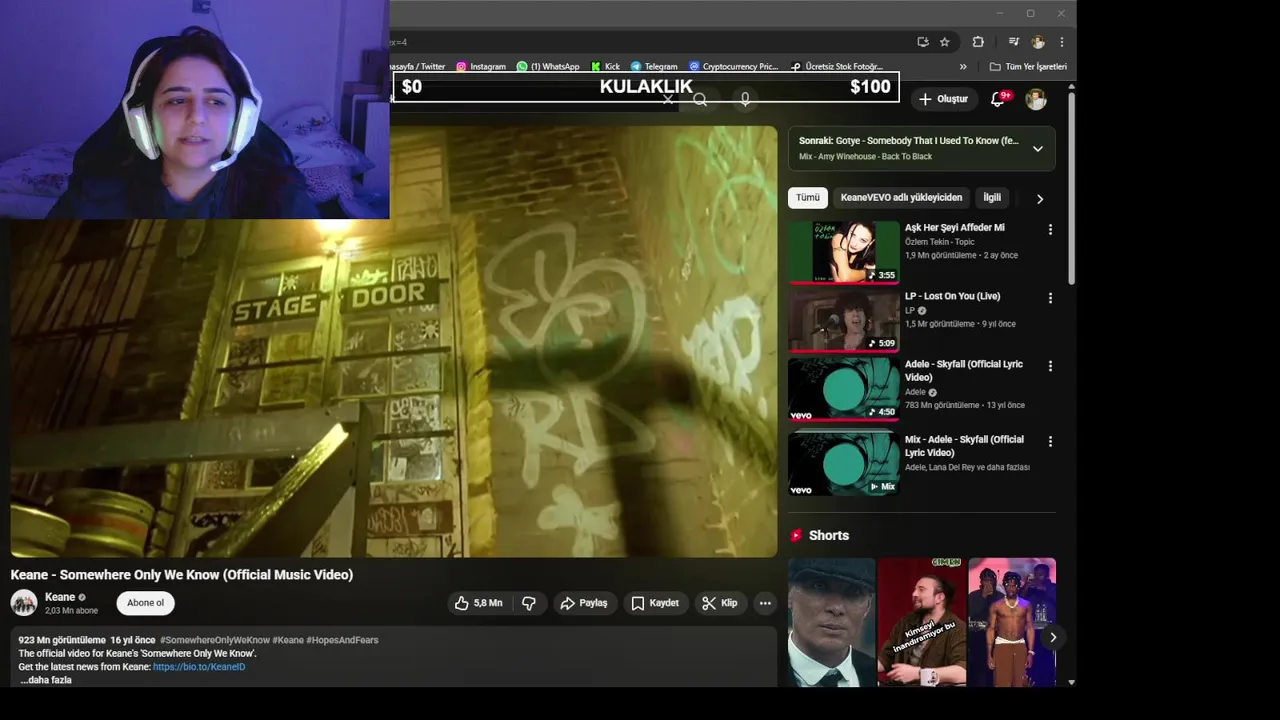This screenshot has height=720, width=1280.
Task: Open options menu for Adele - Skyfall video
Action: coord(1050,366)
